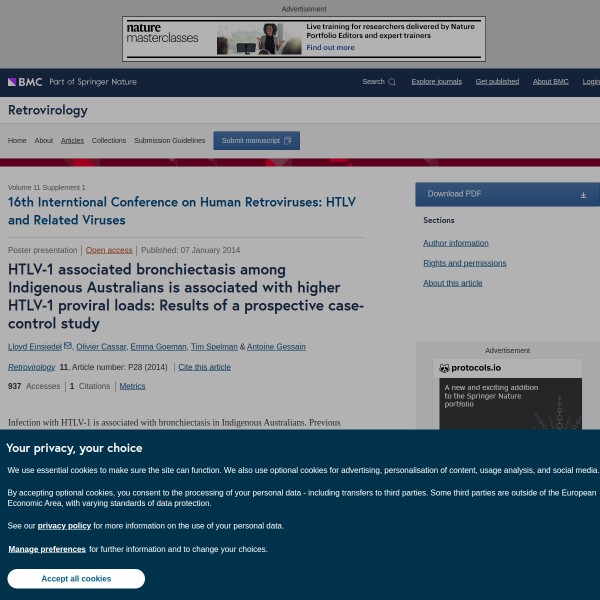Open the Articles navigation tab
The image size is (600, 600).
pyautogui.click(x=72, y=141)
